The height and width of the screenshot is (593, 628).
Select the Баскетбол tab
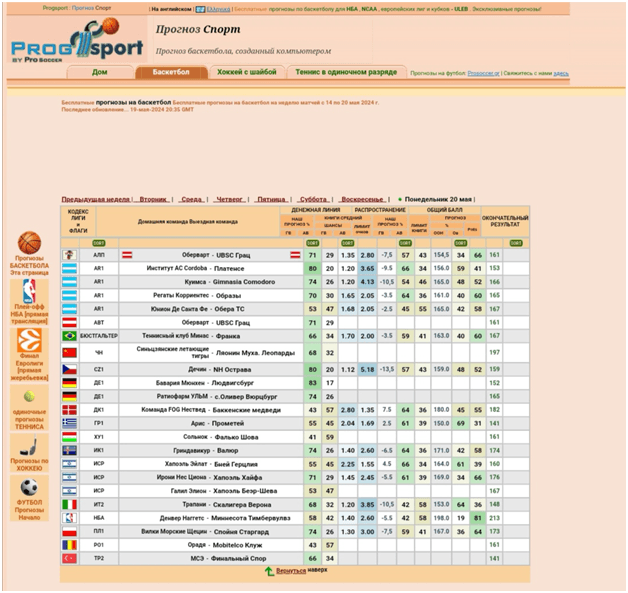pyautogui.click(x=171, y=72)
